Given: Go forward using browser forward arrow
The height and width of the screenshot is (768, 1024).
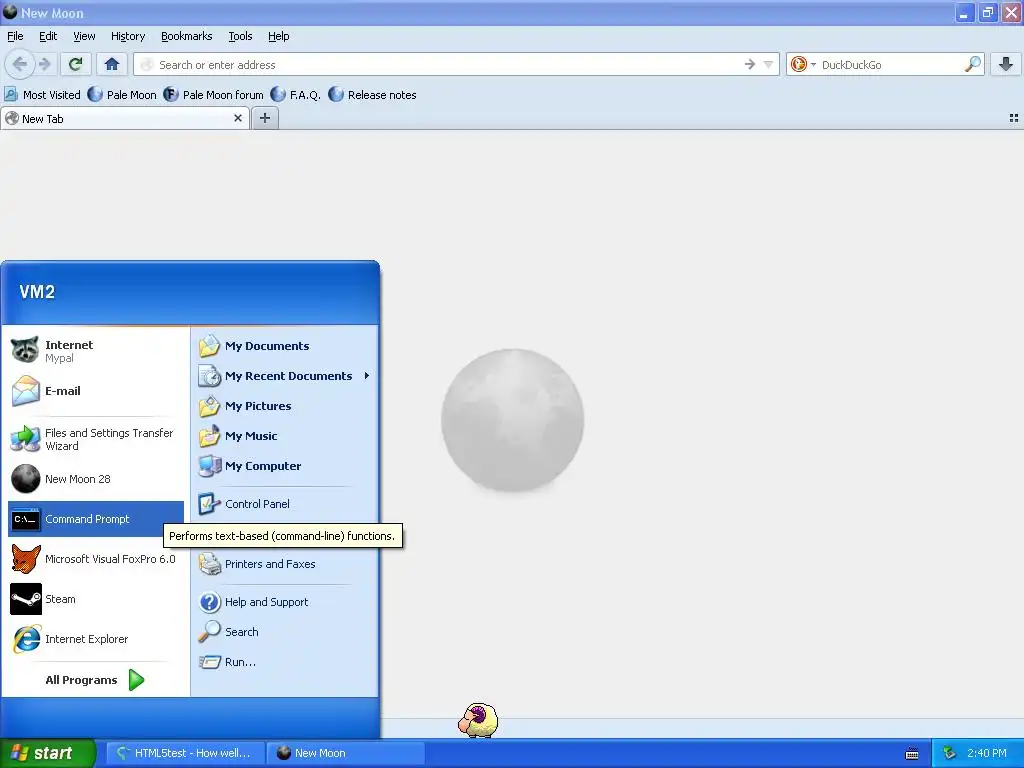Looking at the screenshot, I should (44, 64).
